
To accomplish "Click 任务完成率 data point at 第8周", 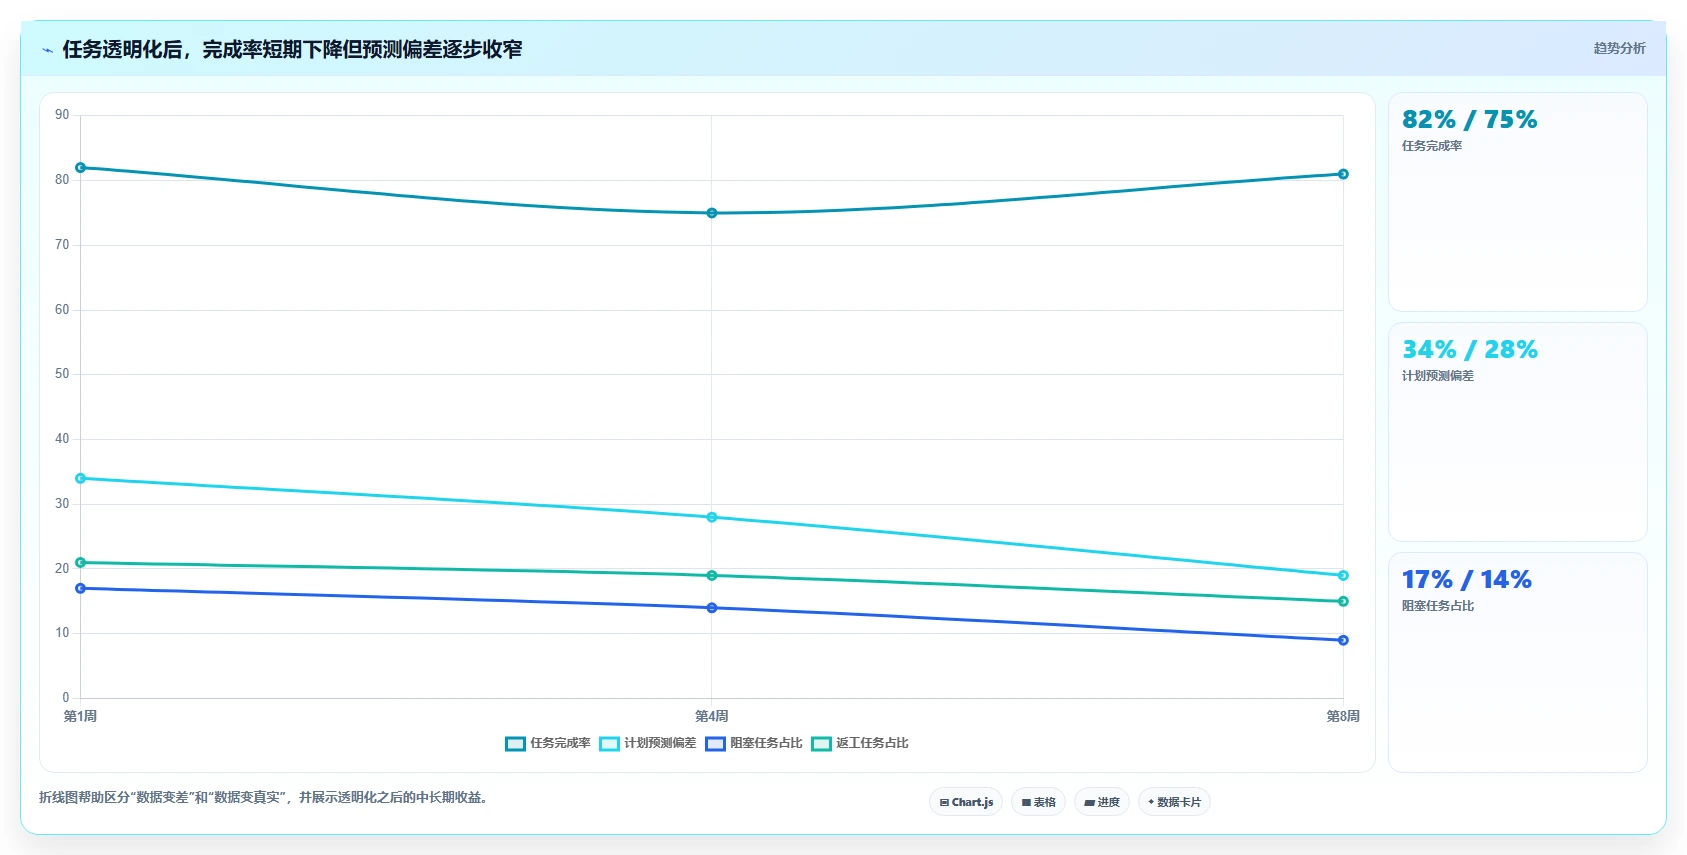I will pos(1343,174).
